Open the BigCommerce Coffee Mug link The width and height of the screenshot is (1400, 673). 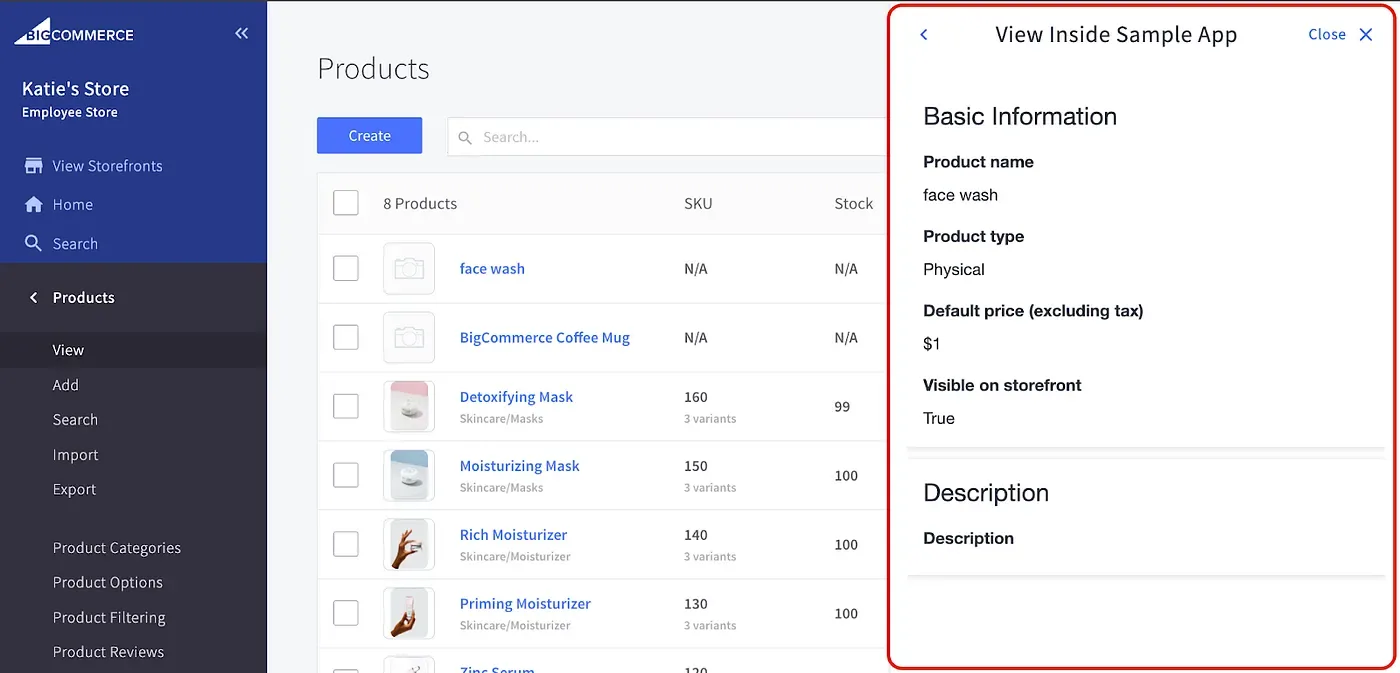(x=545, y=338)
